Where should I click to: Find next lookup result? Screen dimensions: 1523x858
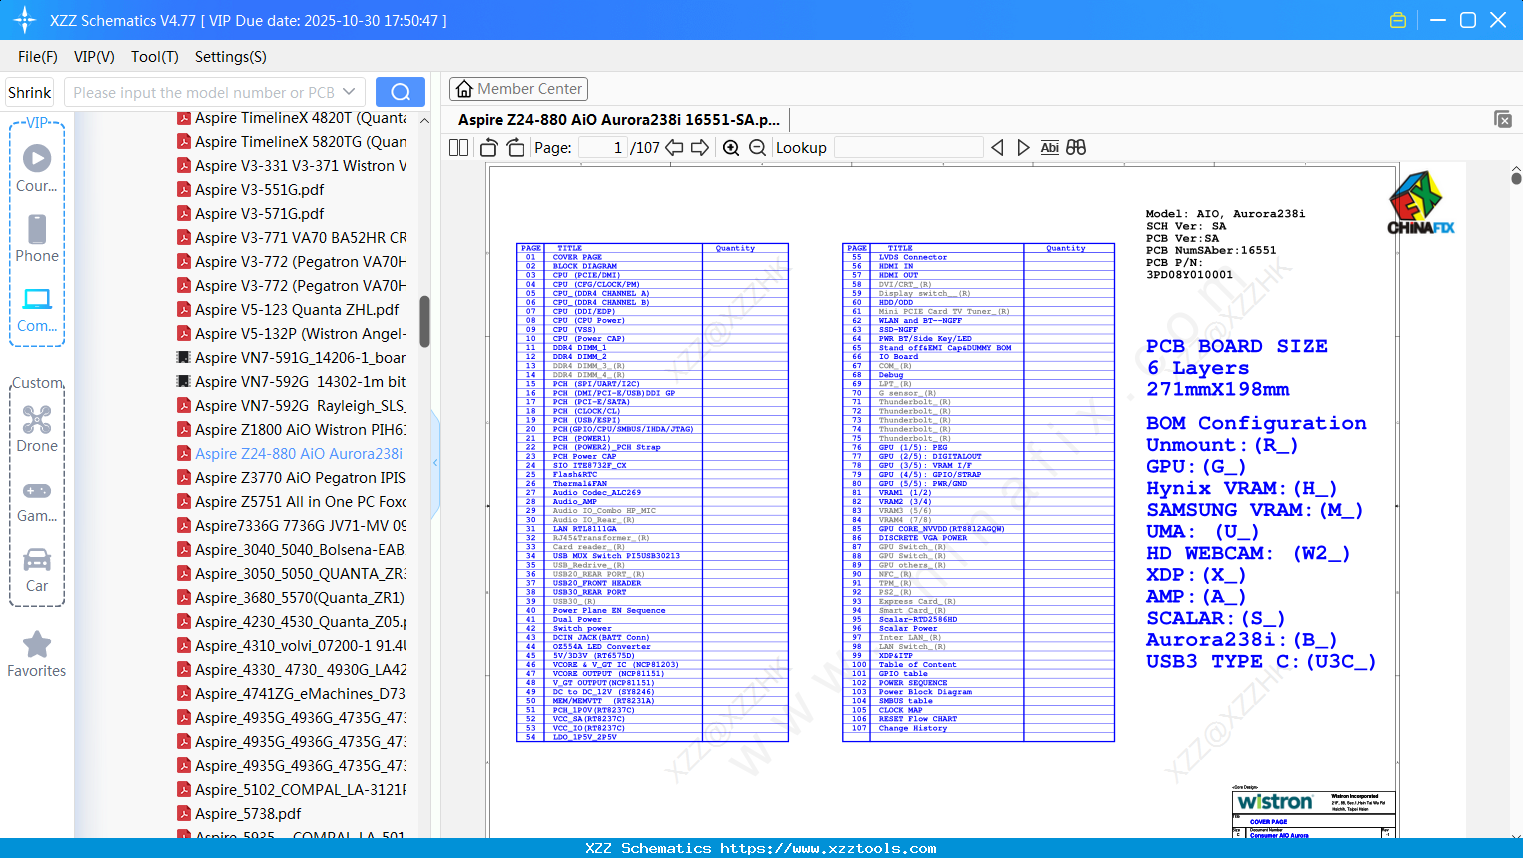coord(1023,148)
